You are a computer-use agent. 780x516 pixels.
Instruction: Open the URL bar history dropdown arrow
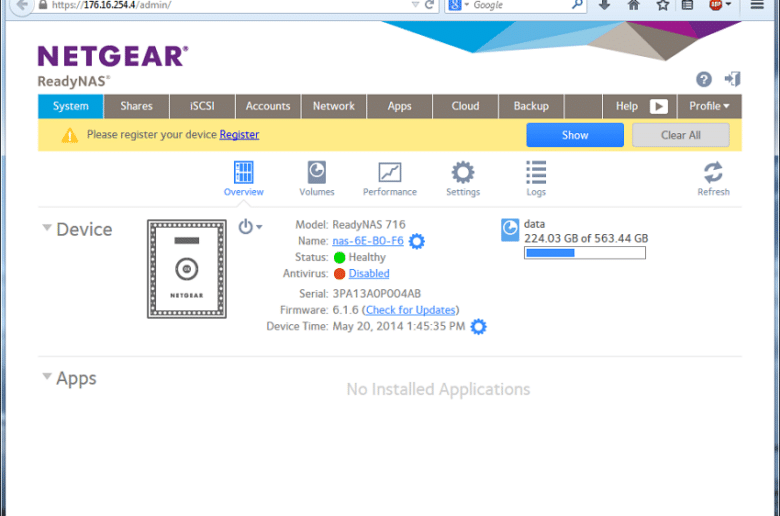[415, 5]
